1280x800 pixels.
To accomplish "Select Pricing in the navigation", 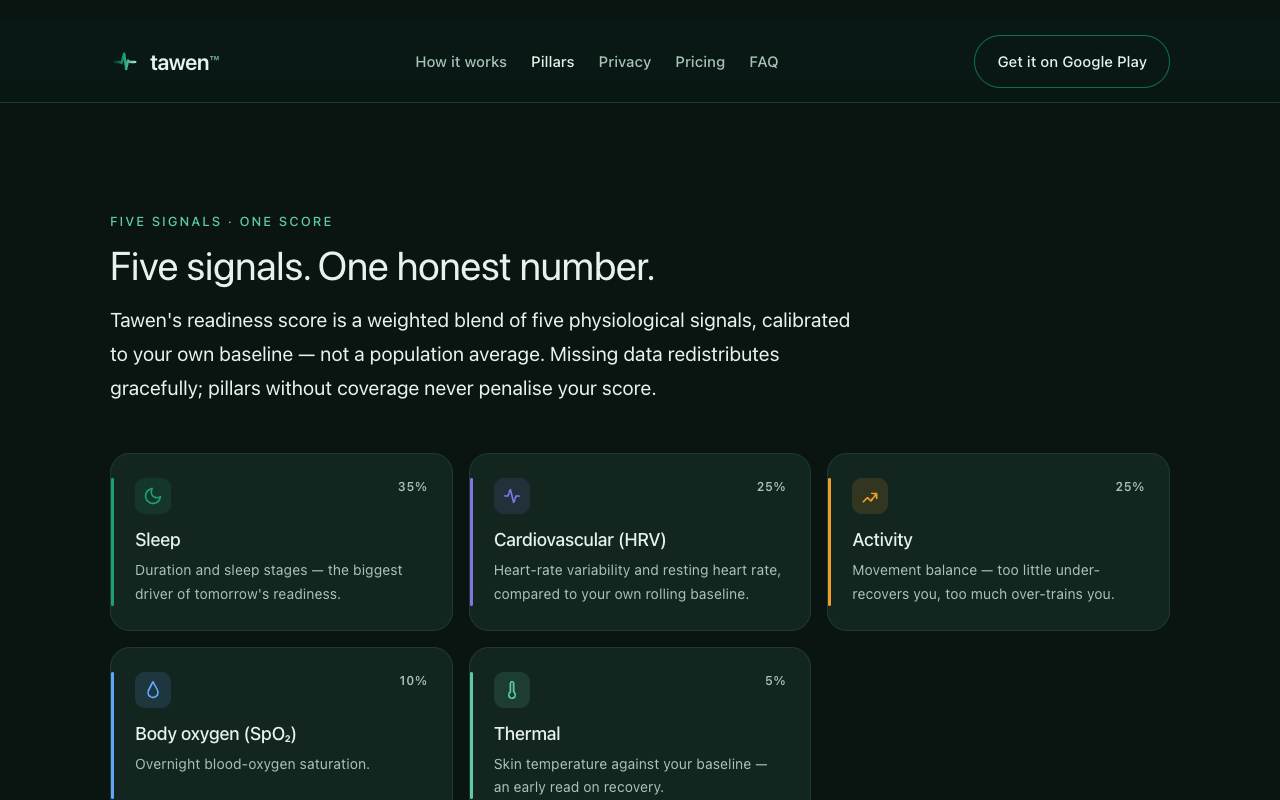I will click(x=700, y=62).
